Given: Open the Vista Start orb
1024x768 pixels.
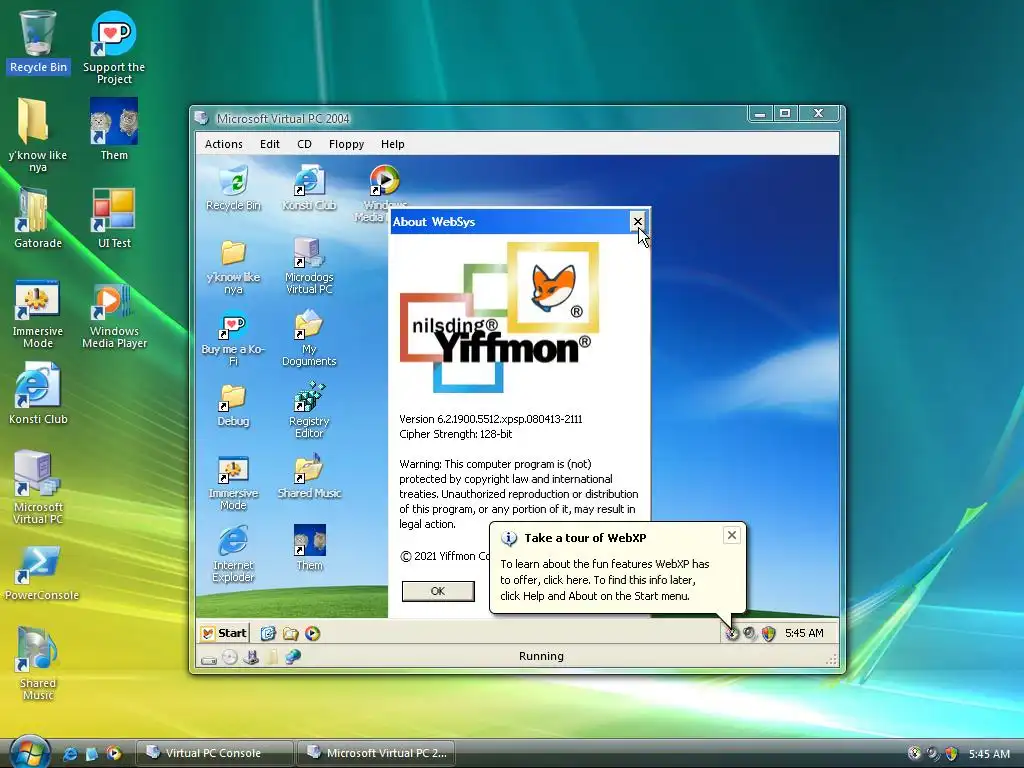Looking at the screenshot, I should (x=29, y=752).
